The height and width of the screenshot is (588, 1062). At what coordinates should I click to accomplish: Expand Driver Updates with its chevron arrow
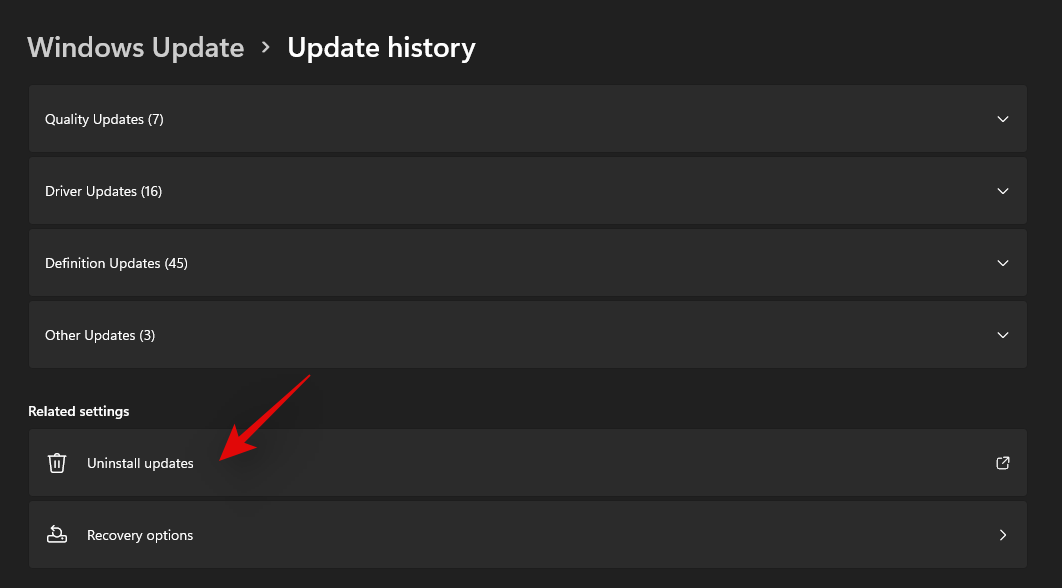pyautogui.click(x=1003, y=191)
